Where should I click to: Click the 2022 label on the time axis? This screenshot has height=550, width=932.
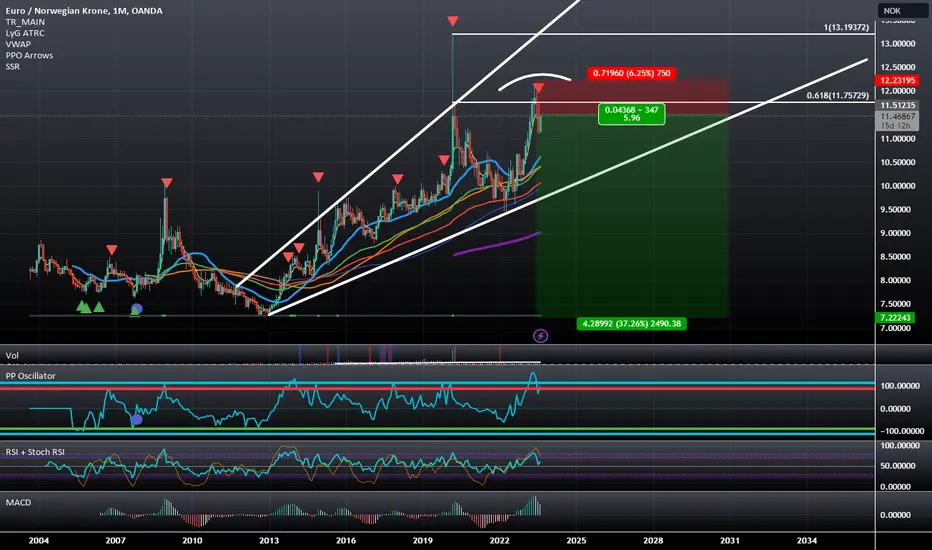point(499,540)
